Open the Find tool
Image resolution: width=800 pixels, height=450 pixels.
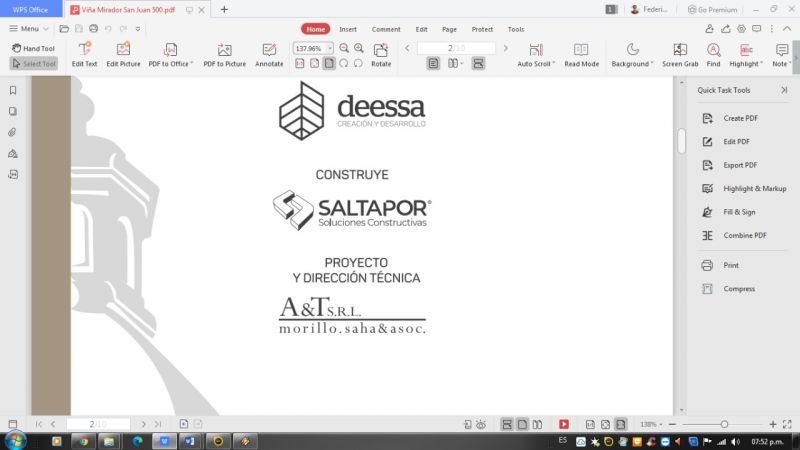coord(713,55)
